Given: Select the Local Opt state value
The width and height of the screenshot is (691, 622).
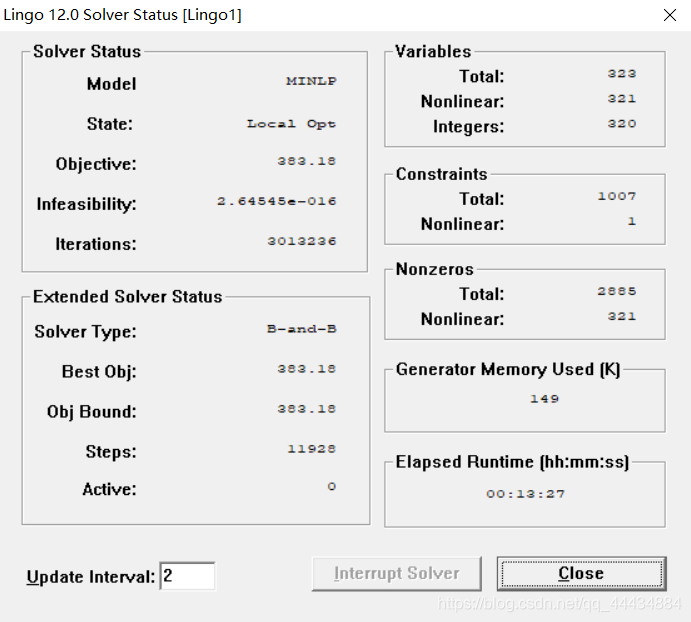Looking at the screenshot, I should 291,124.
